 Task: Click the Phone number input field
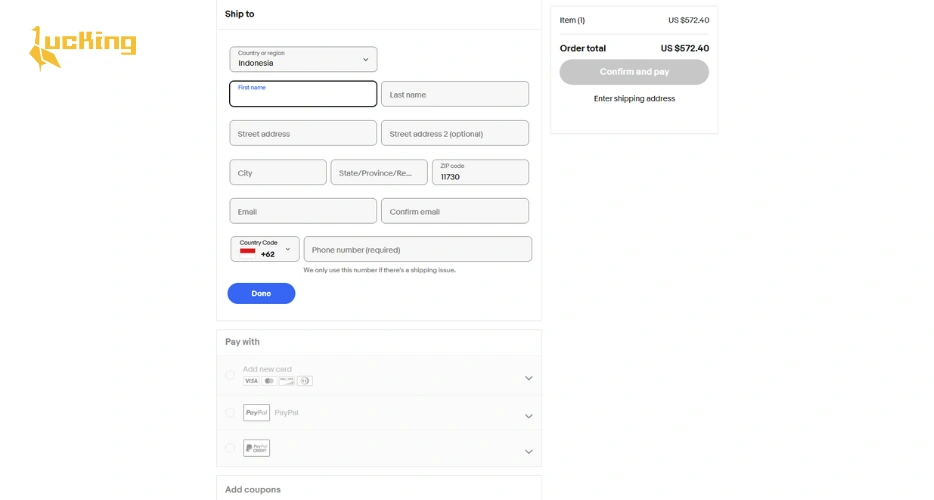pyautogui.click(x=417, y=249)
